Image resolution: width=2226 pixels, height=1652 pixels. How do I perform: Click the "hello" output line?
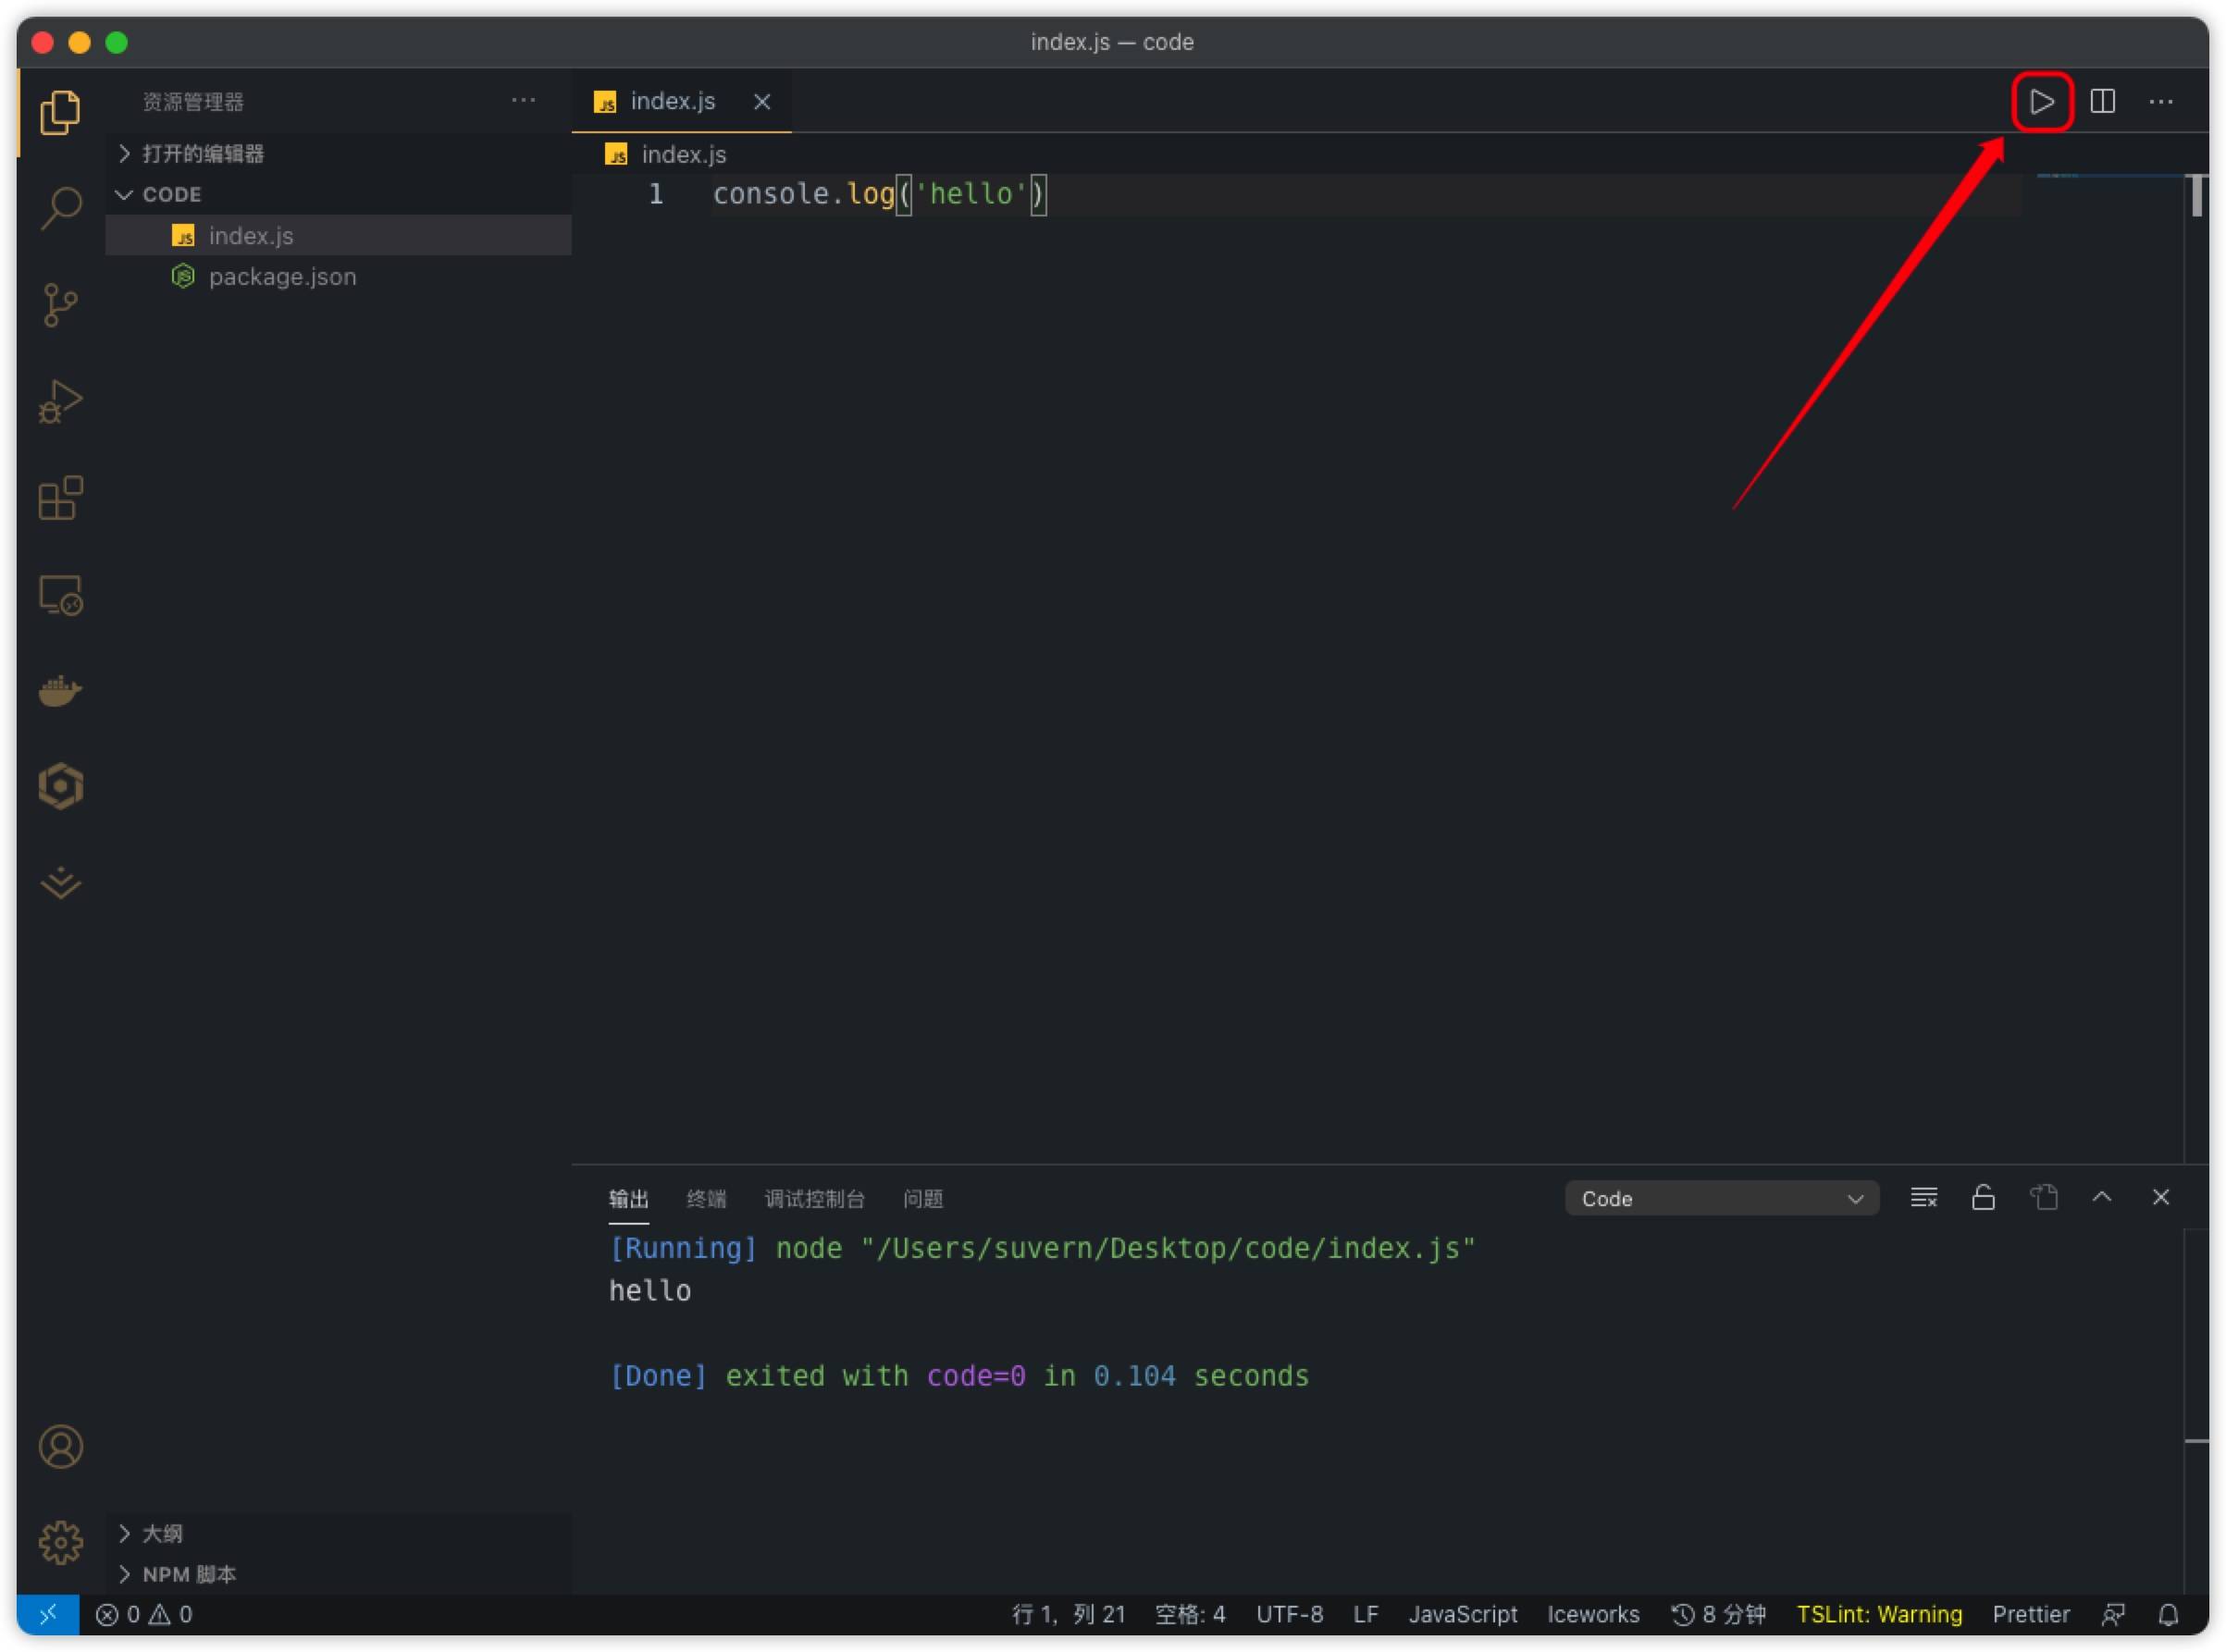click(x=650, y=1291)
